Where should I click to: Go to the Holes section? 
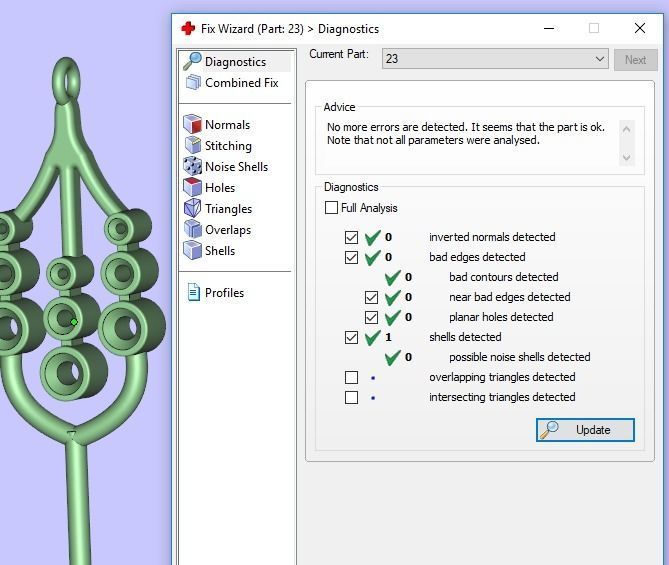pos(220,187)
